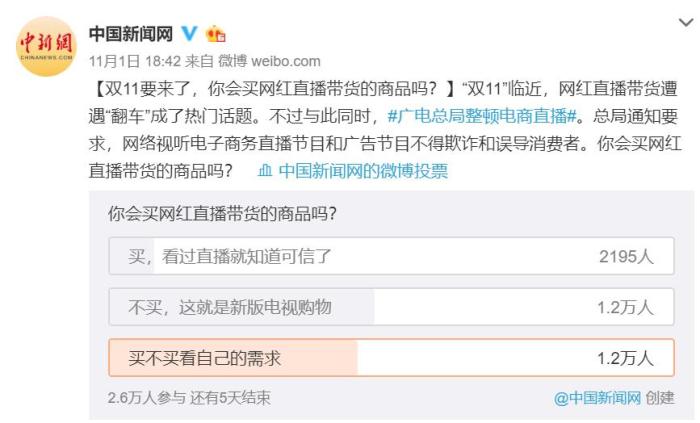Click the 2.6万人参与 participant count

pos(146,397)
